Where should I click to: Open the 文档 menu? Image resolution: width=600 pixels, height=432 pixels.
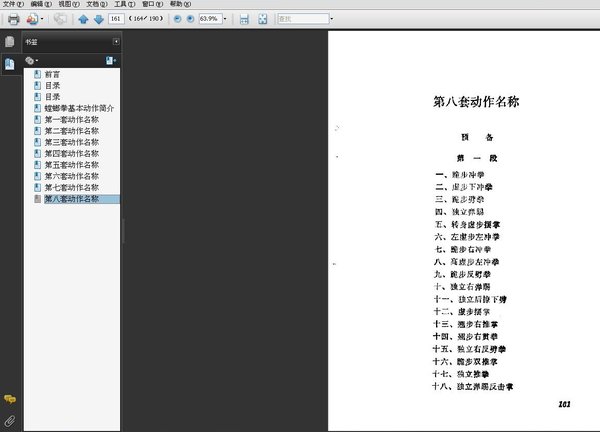(97, 4)
